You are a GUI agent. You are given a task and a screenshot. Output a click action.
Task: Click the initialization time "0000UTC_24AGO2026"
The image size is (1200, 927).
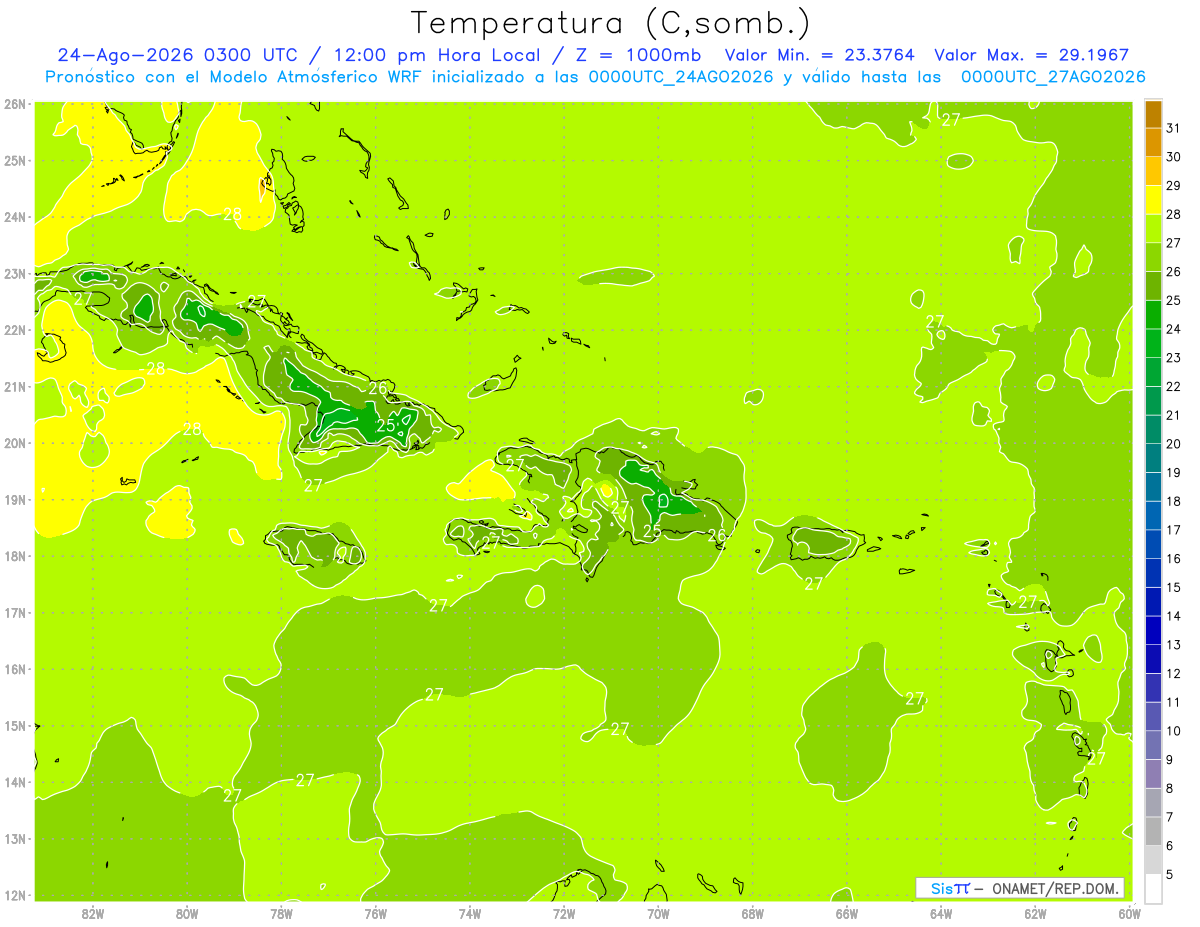tap(680, 77)
